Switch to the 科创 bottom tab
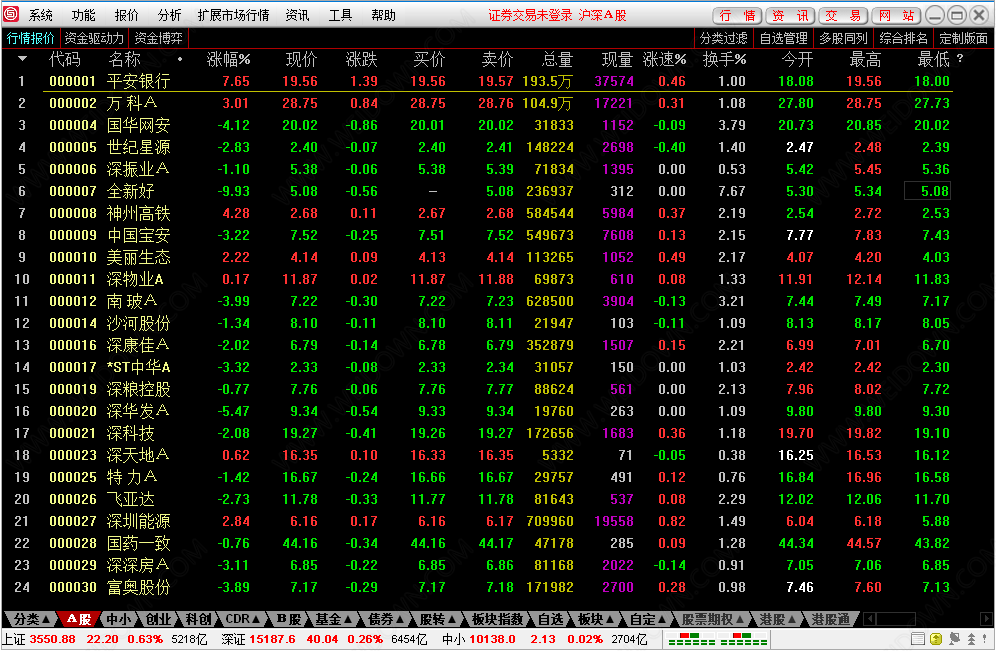Image resolution: width=996 pixels, height=651 pixels. 198,619
